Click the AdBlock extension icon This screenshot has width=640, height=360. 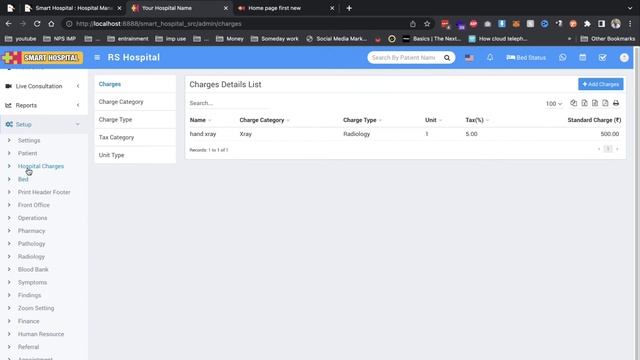point(473,24)
